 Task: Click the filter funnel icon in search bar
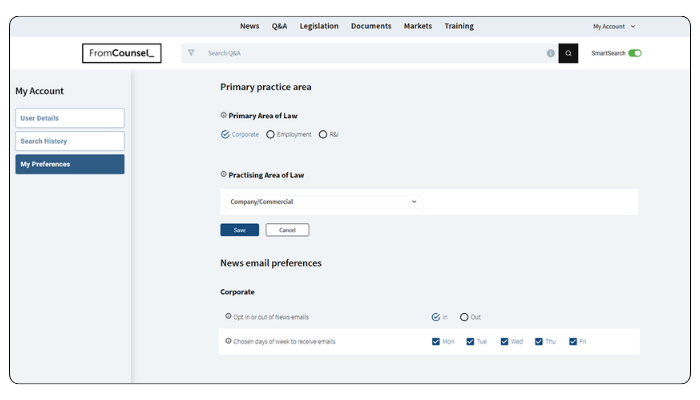(191, 53)
